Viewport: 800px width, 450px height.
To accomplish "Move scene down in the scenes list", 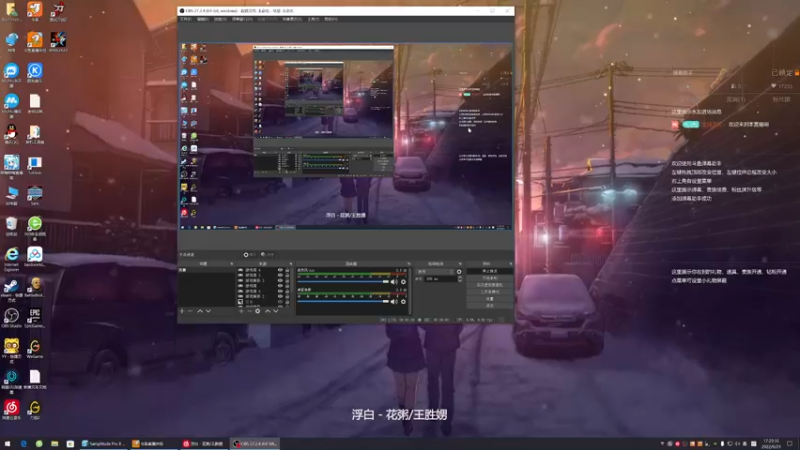I will [208, 311].
